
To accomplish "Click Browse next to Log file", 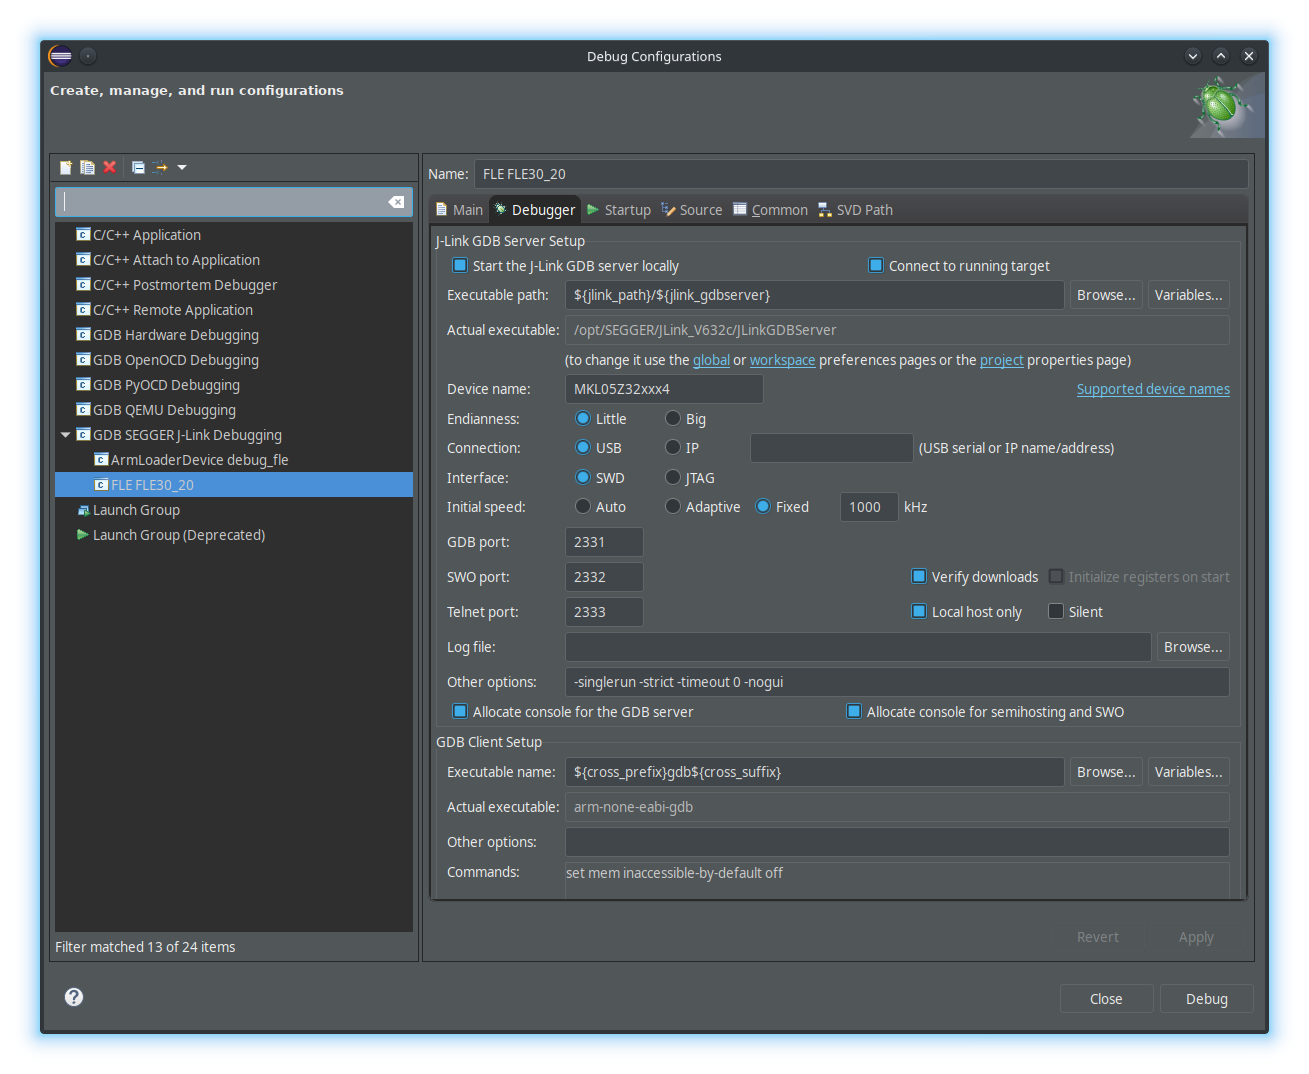I will (1193, 647).
